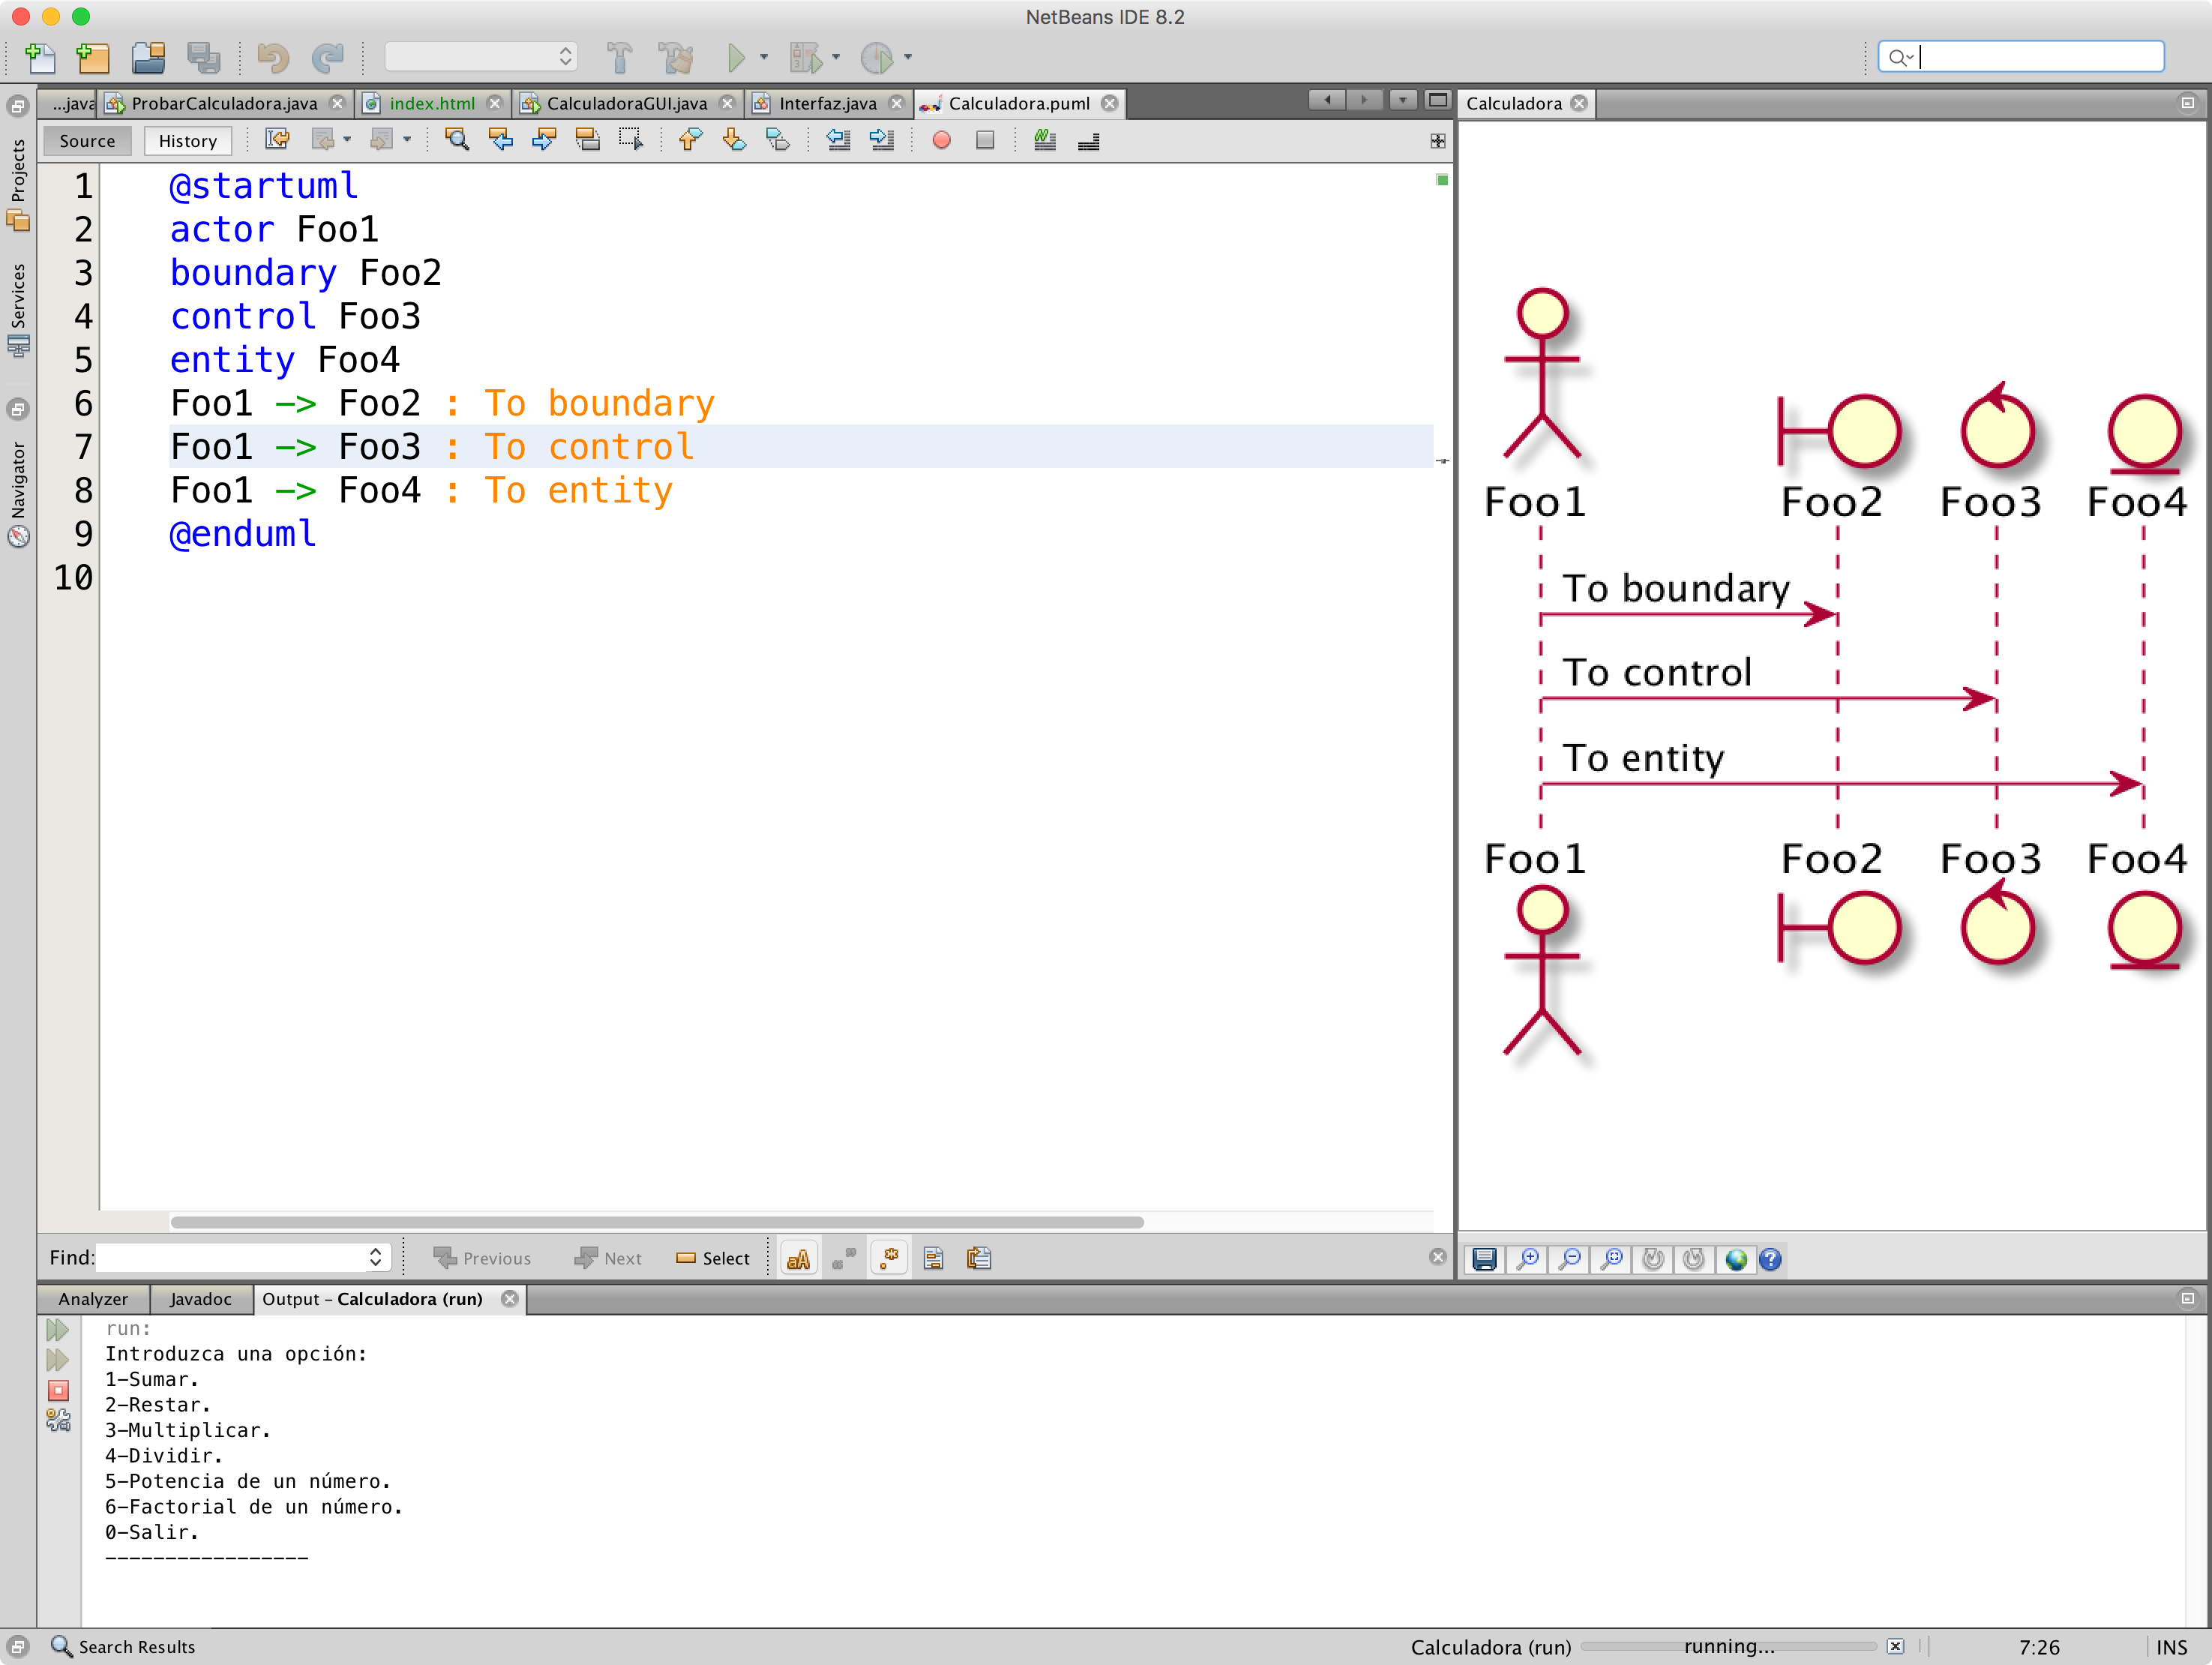Select the Find Selection magnifier tool
Image resolution: width=2212 pixels, height=1665 pixels.
(456, 140)
